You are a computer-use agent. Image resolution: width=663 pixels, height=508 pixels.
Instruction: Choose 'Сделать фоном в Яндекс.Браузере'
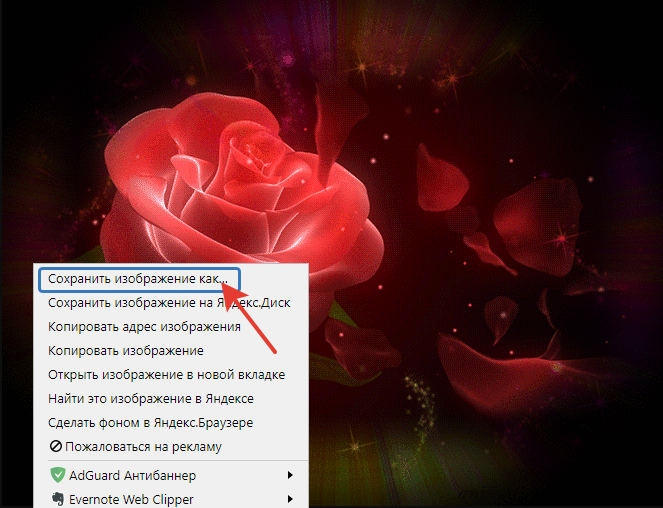point(171,423)
